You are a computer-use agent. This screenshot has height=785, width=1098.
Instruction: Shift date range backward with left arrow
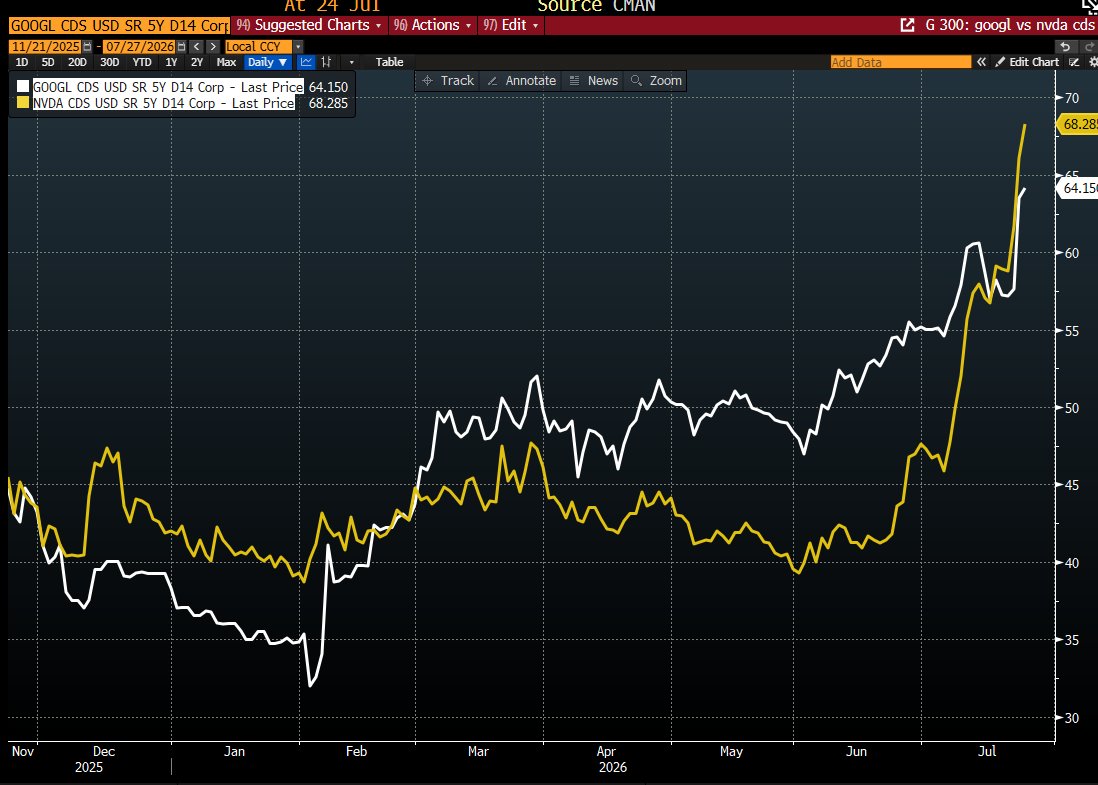coord(197,46)
